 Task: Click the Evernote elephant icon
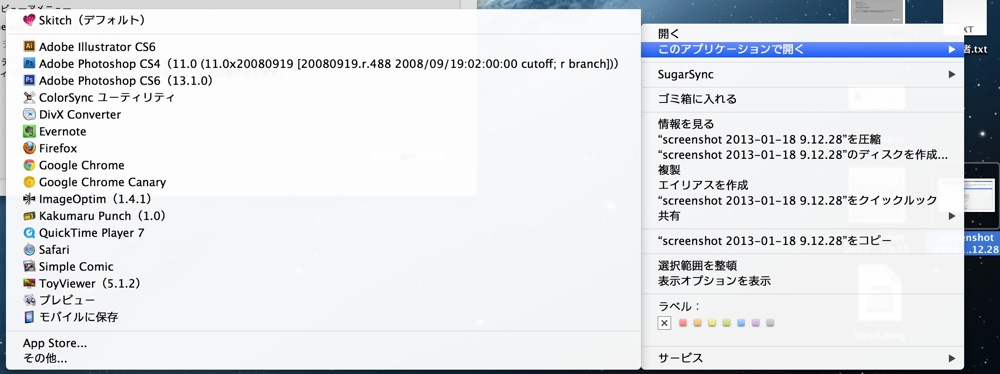pos(29,131)
